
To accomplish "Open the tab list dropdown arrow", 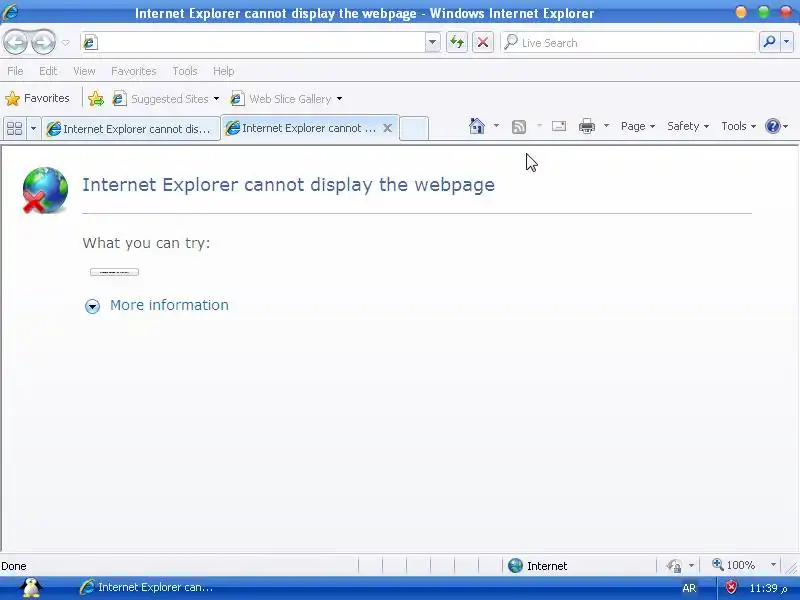I will tap(33, 128).
